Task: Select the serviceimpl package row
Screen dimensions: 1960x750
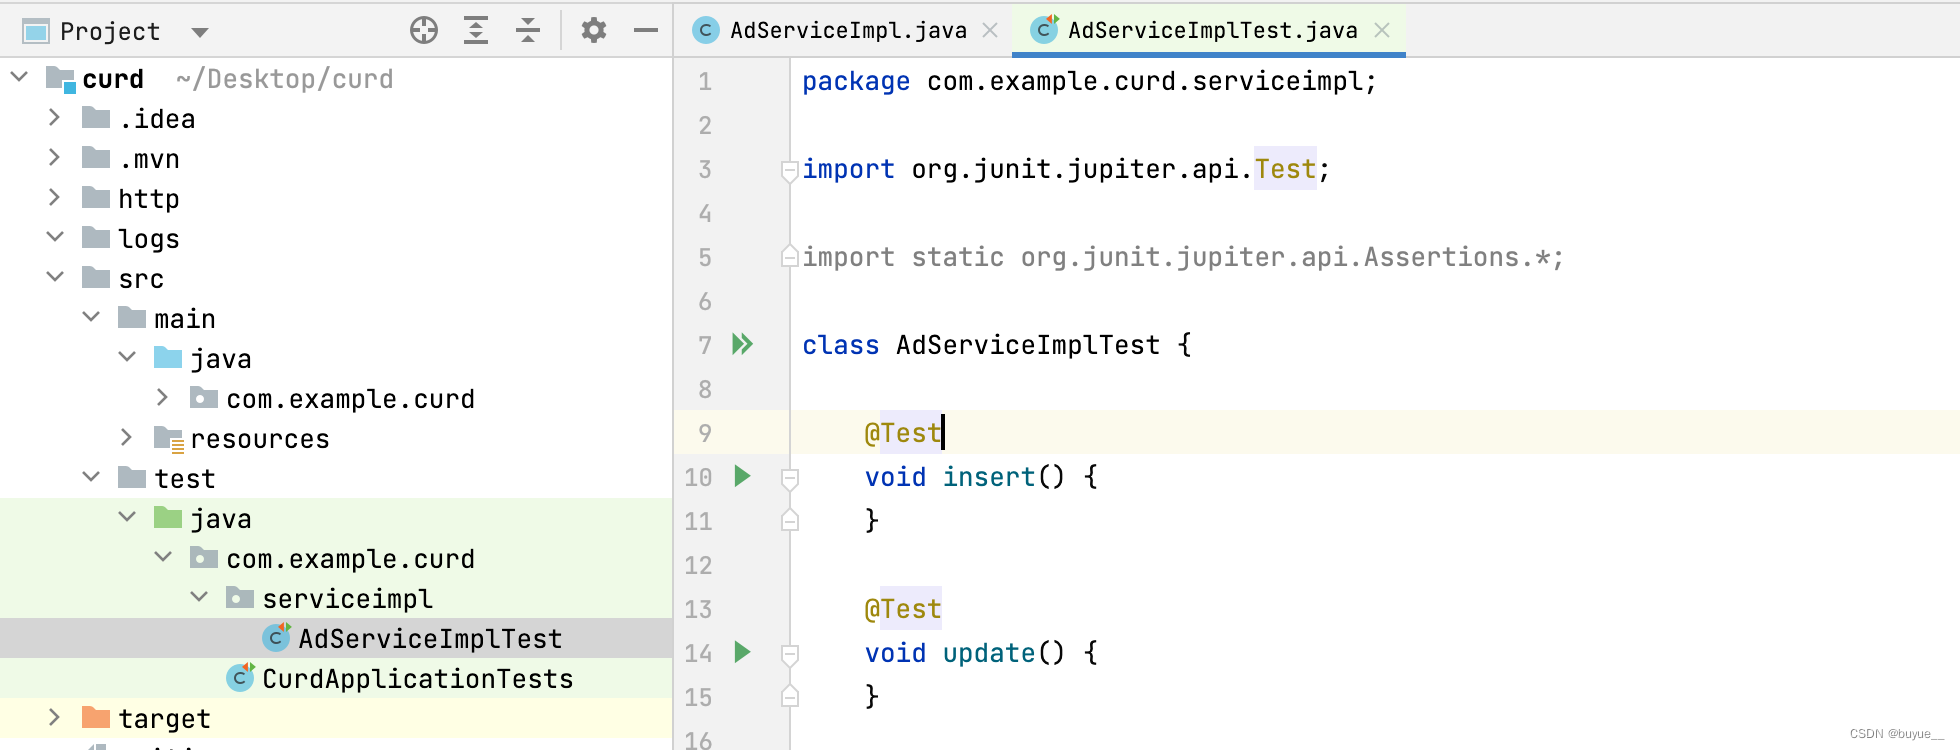Action: pyautogui.click(x=336, y=598)
